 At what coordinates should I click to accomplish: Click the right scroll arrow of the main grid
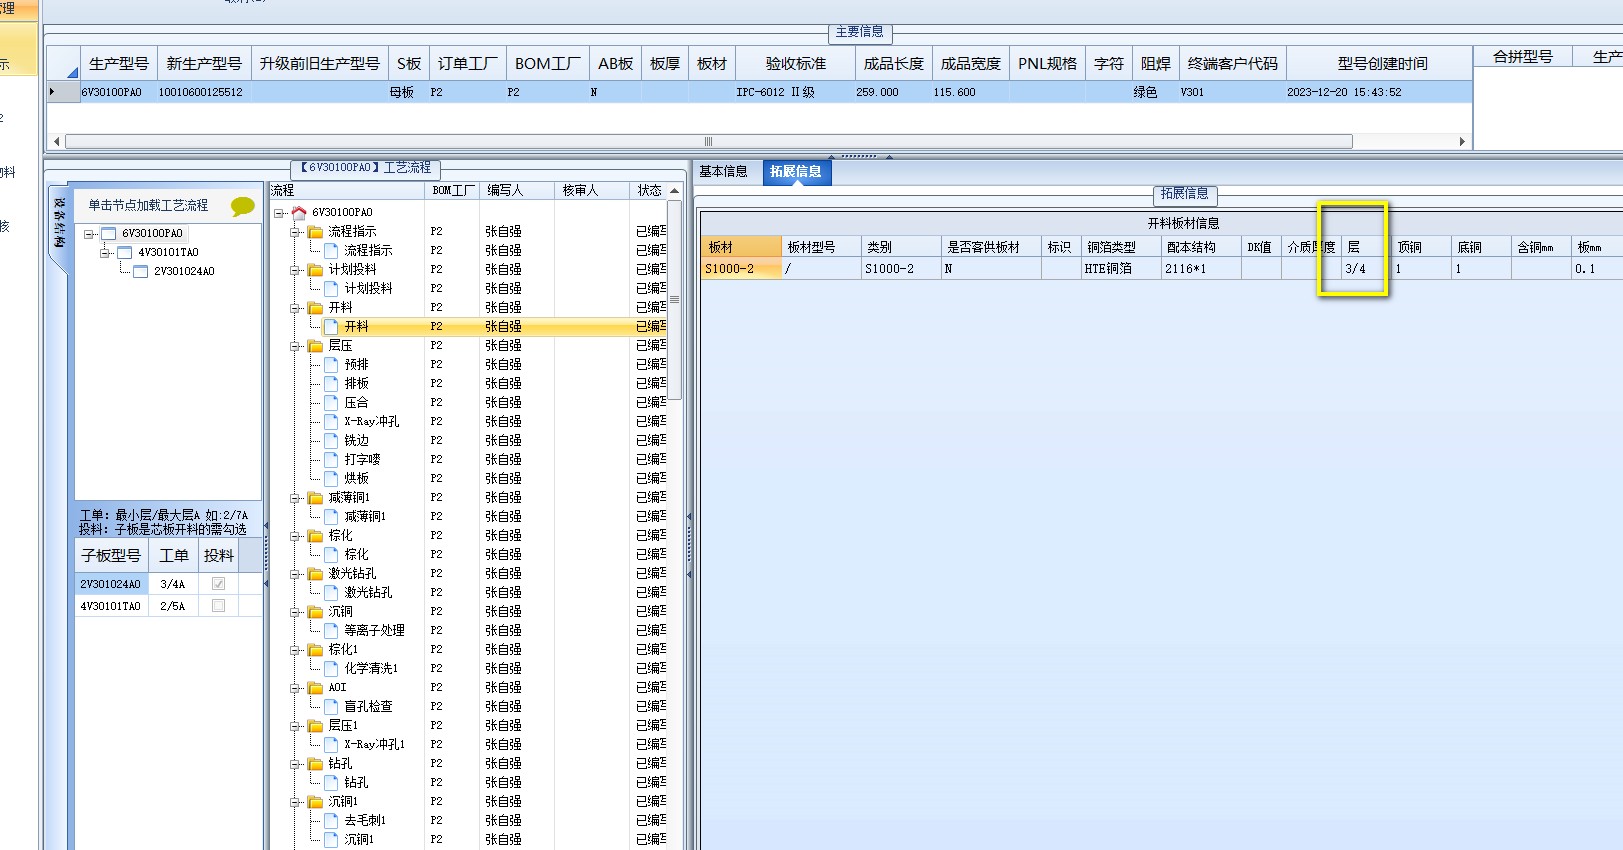1462,141
